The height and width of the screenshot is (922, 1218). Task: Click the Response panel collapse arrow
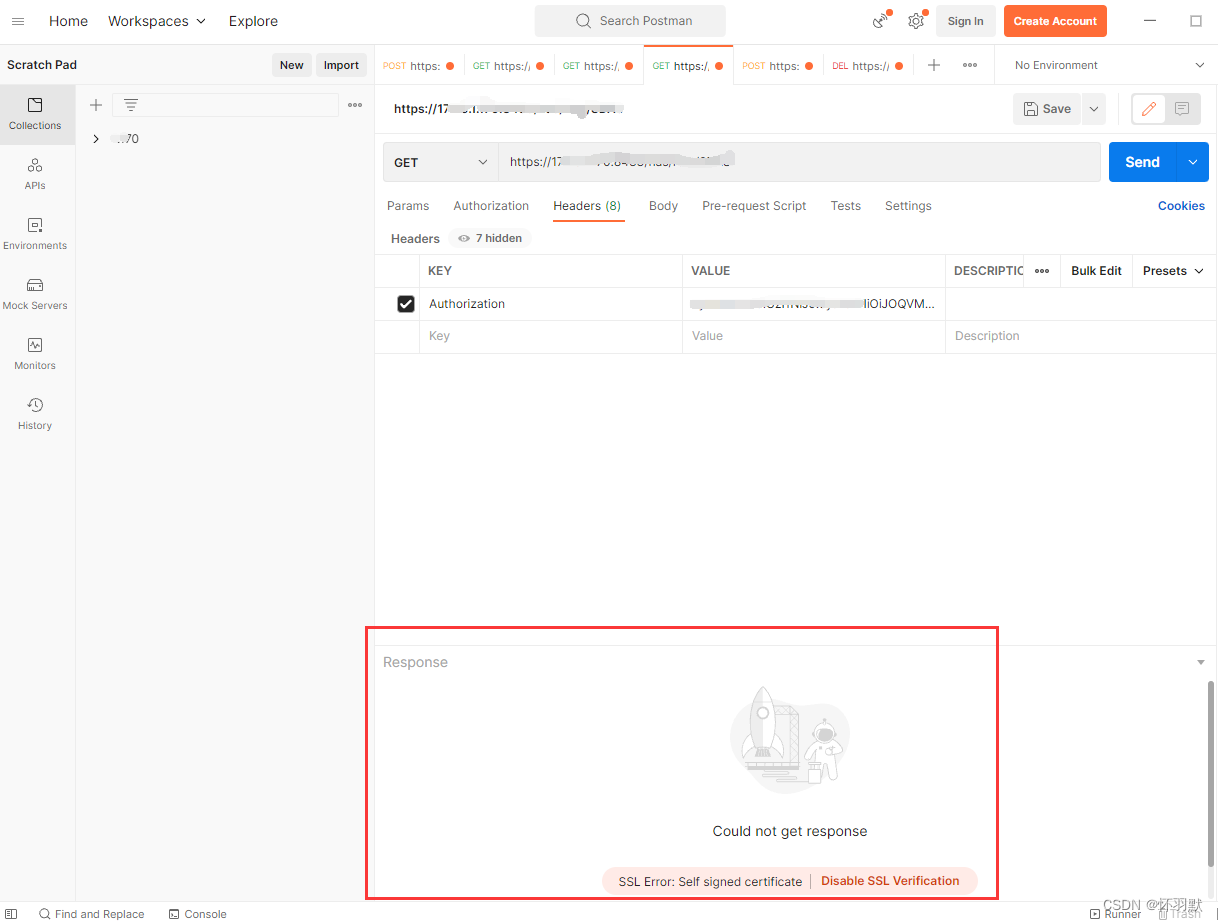point(1201,663)
